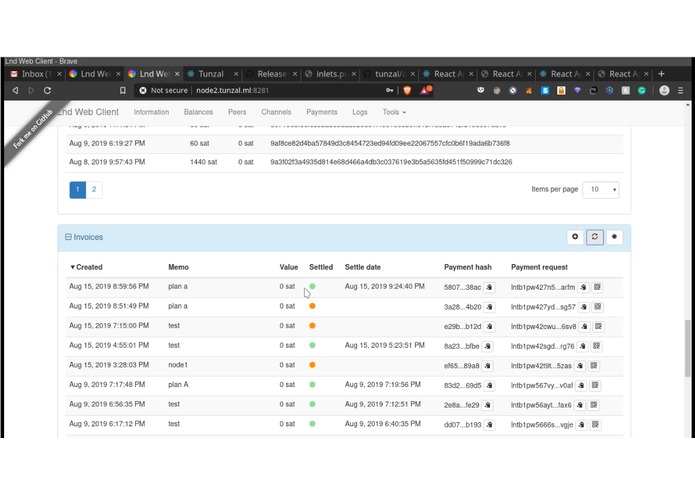Open the browser profile avatar

click(664, 90)
